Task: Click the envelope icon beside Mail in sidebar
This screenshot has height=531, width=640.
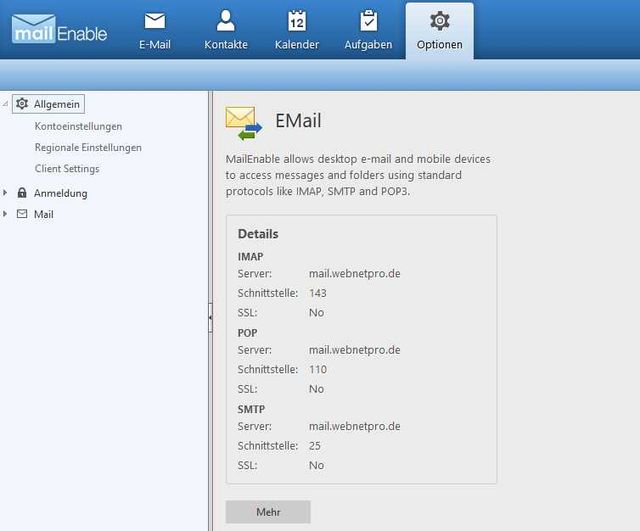Action: pos(22,214)
